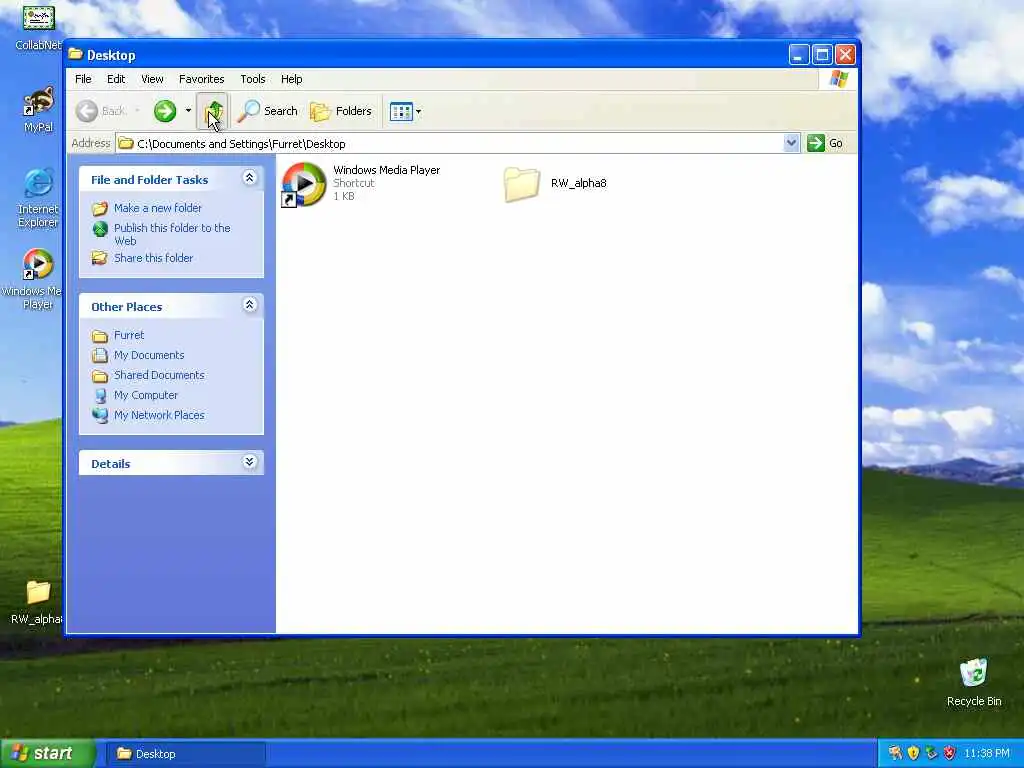Viewport: 1024px width, 768px height.
Task: Expand the address bar dropdown list
Action: [792, 143]
